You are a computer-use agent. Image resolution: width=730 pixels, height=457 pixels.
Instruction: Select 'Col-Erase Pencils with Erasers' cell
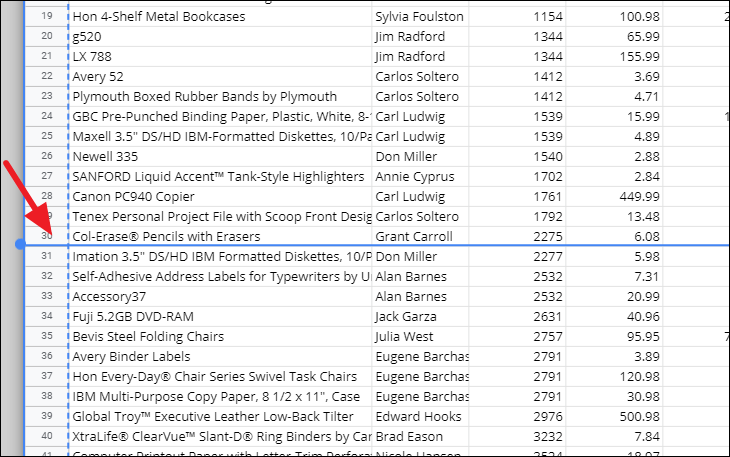point(220,236)
